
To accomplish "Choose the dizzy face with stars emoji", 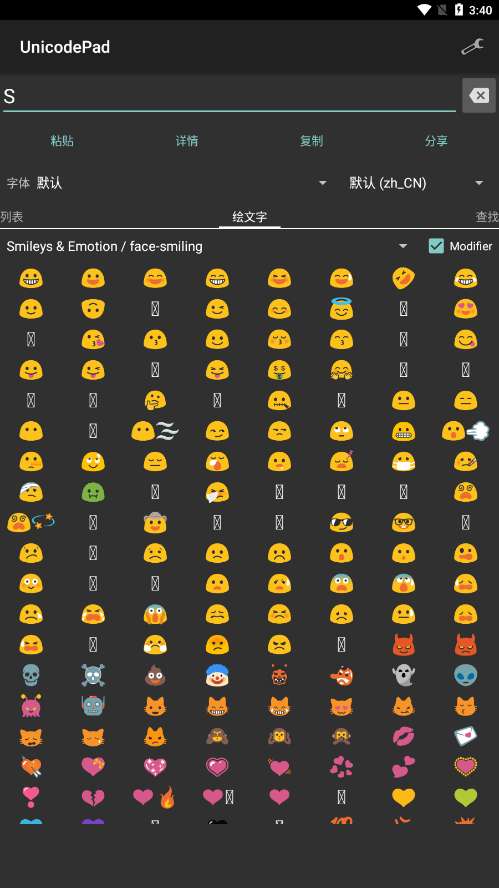I will coord(31,523).
